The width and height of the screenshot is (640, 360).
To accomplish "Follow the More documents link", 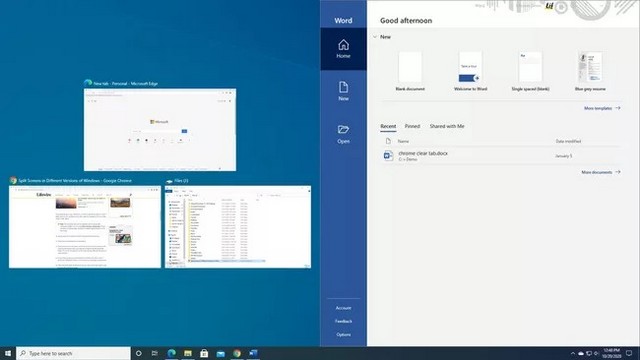I will pyautogui.click(x=601, y=172).
